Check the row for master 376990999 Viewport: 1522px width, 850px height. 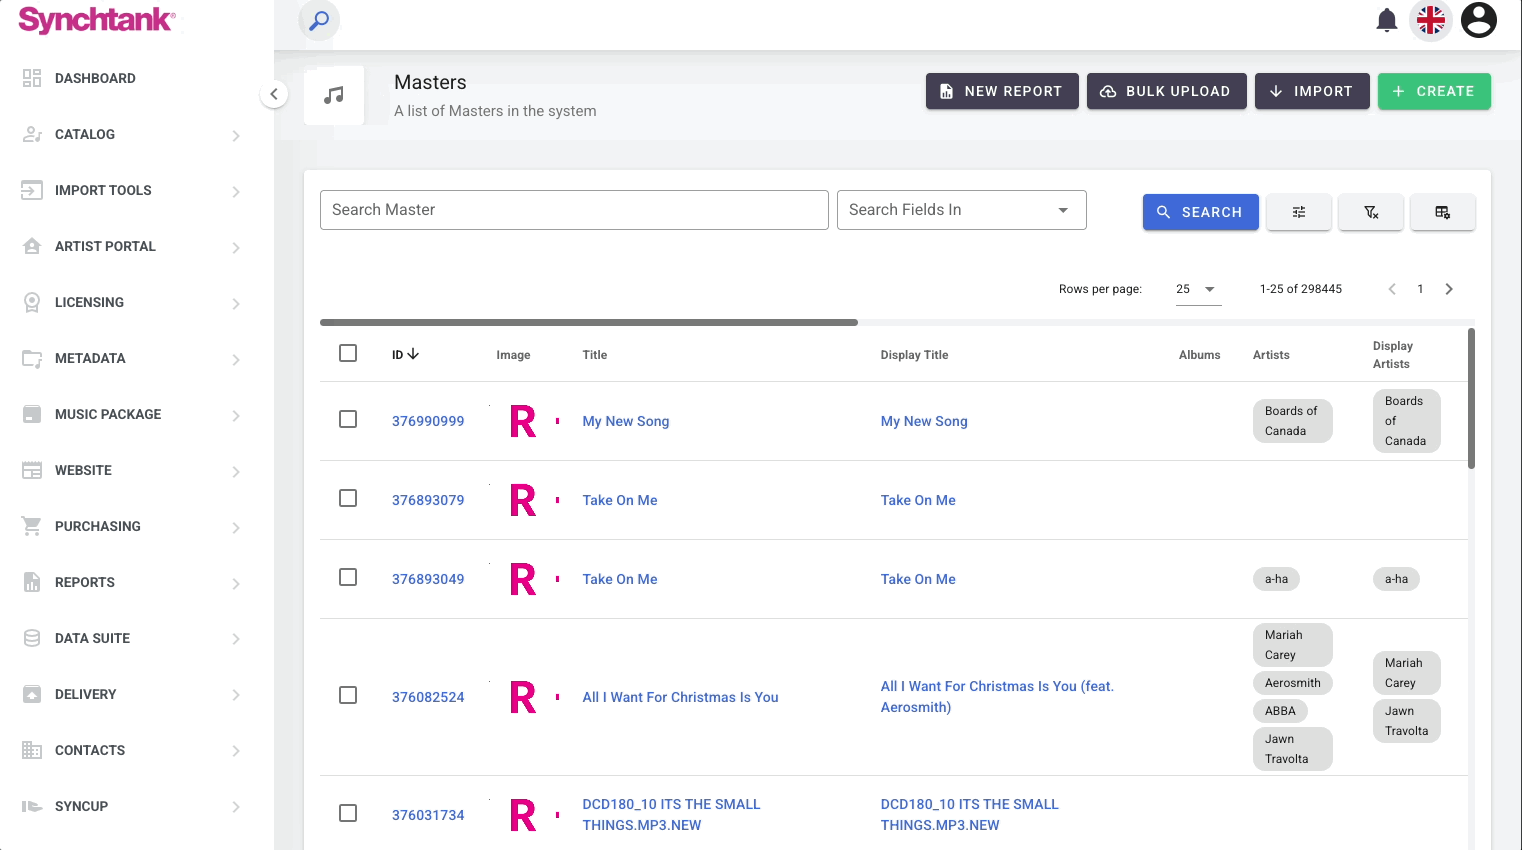348,419
